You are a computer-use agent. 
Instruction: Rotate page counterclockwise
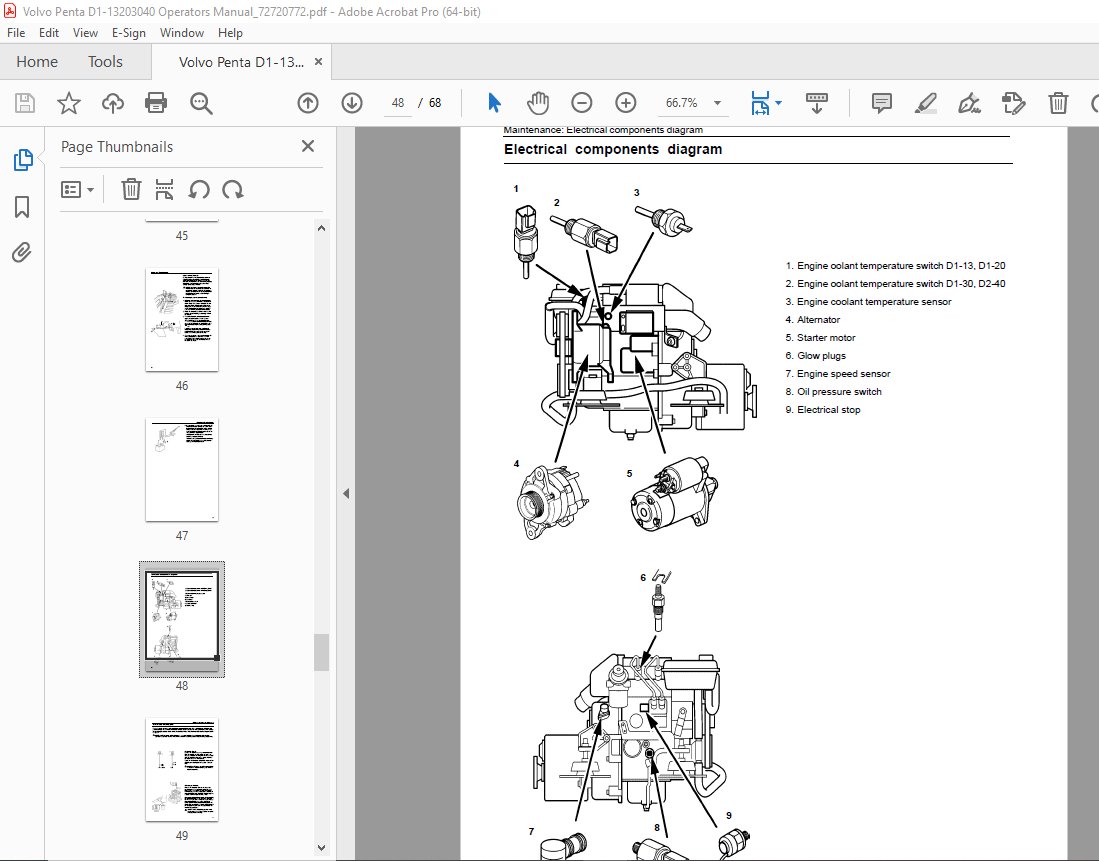(x=199, y=189)
